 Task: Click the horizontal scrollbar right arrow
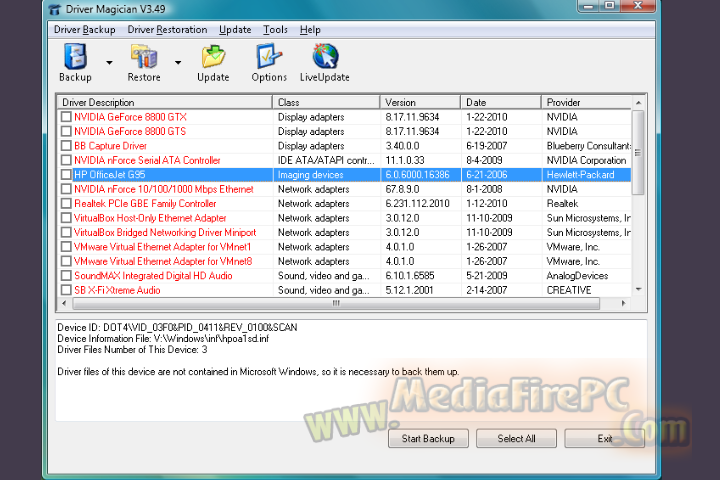click(623, 303)
